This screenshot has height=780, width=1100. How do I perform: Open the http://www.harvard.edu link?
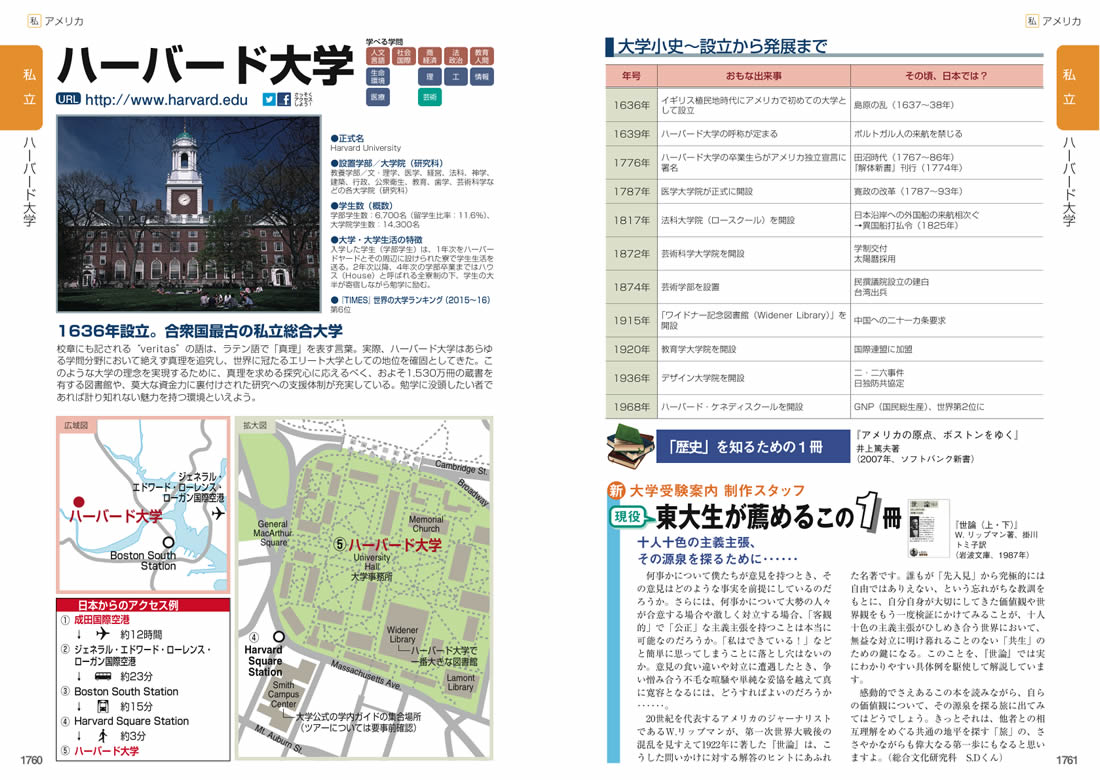coord(166,100)
